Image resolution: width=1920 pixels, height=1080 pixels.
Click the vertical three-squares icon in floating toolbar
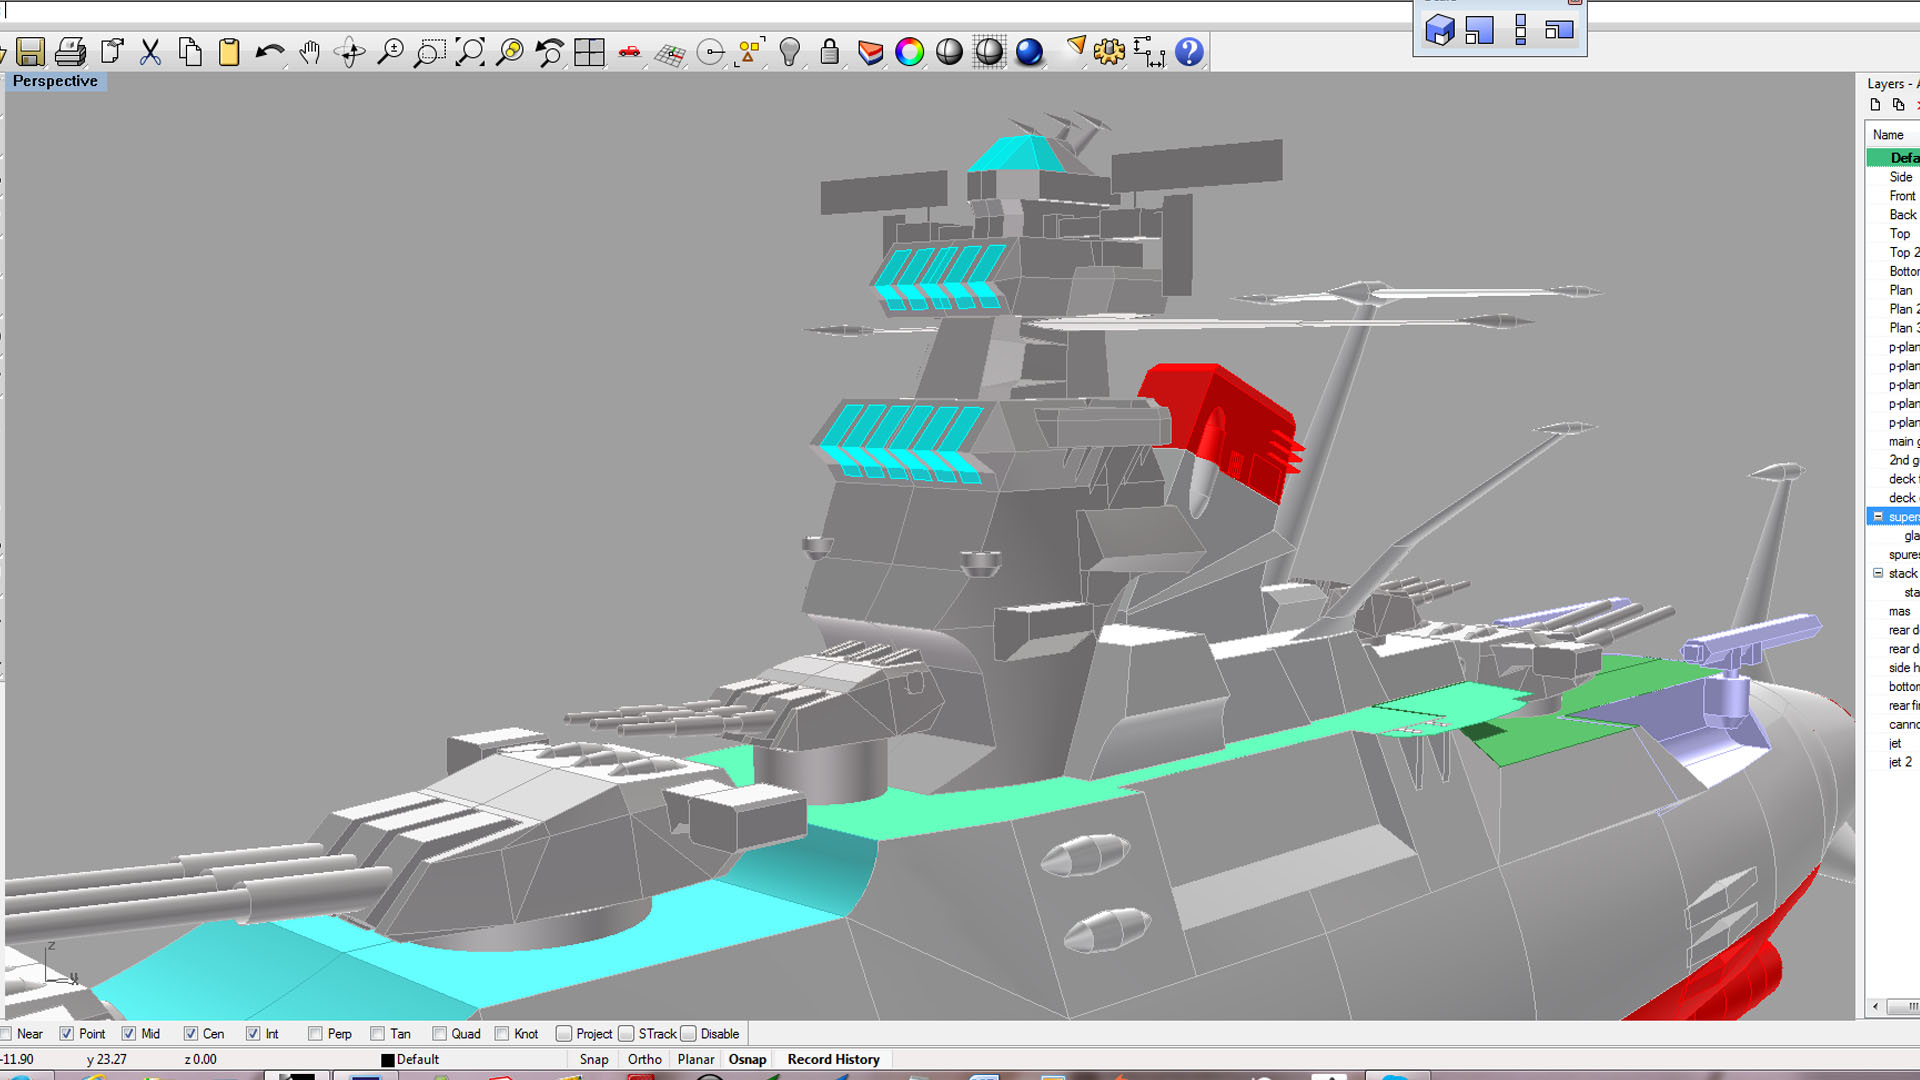click(x=1520, y=30)
